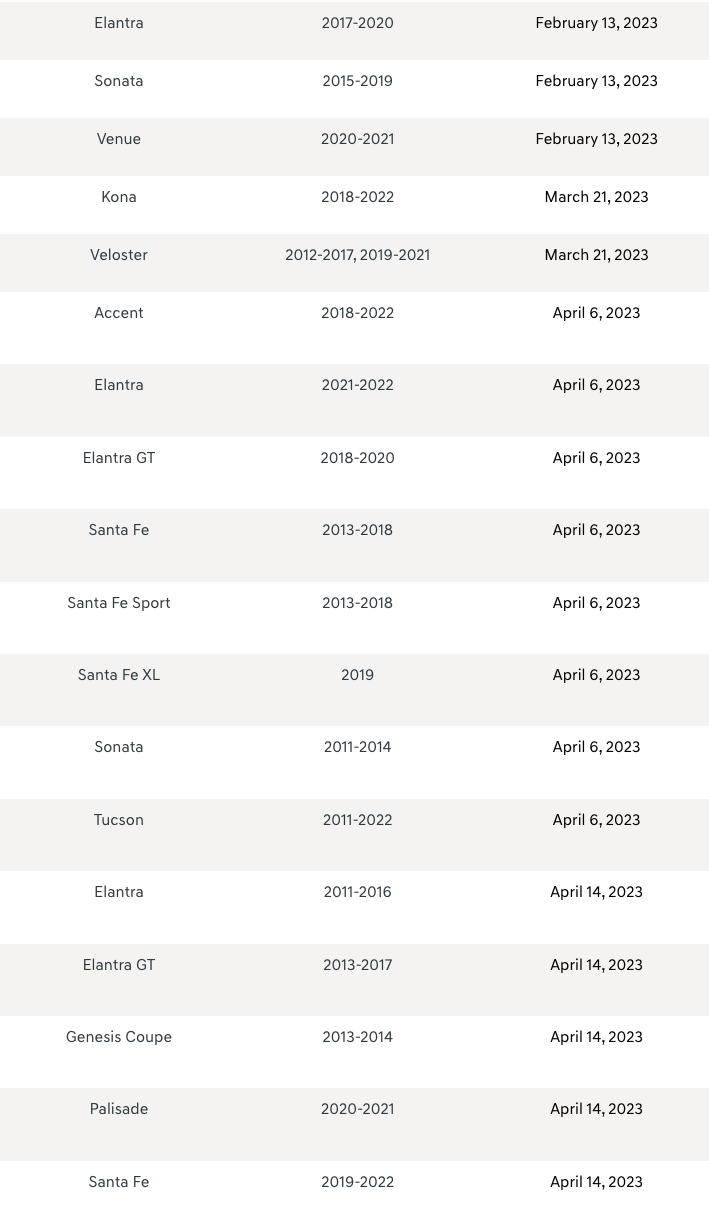Click the Santa Fe Sport row label

pos(119,603)
